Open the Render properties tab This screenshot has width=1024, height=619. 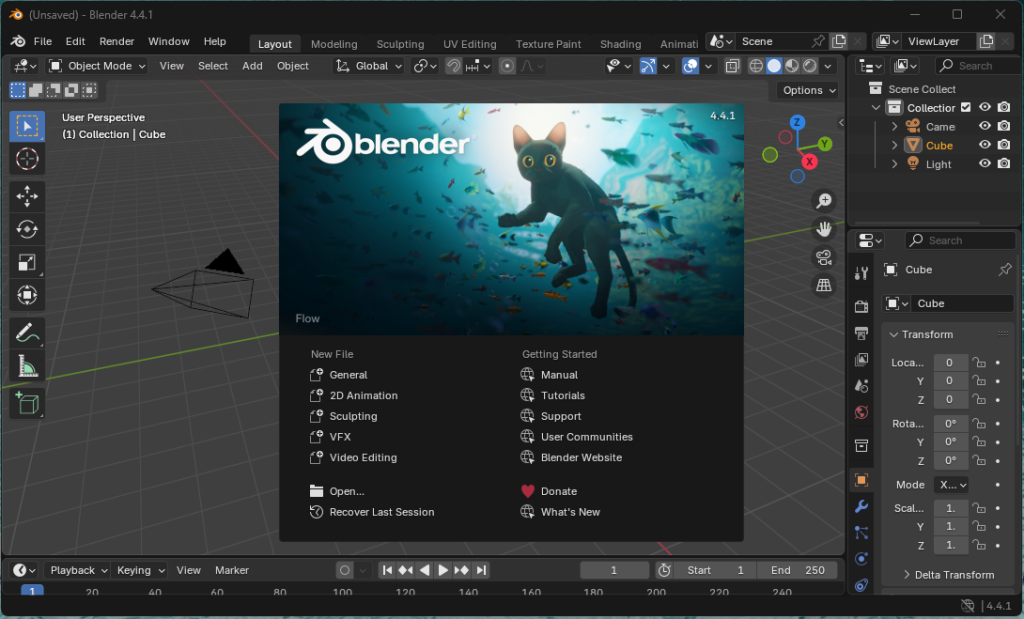861,306
